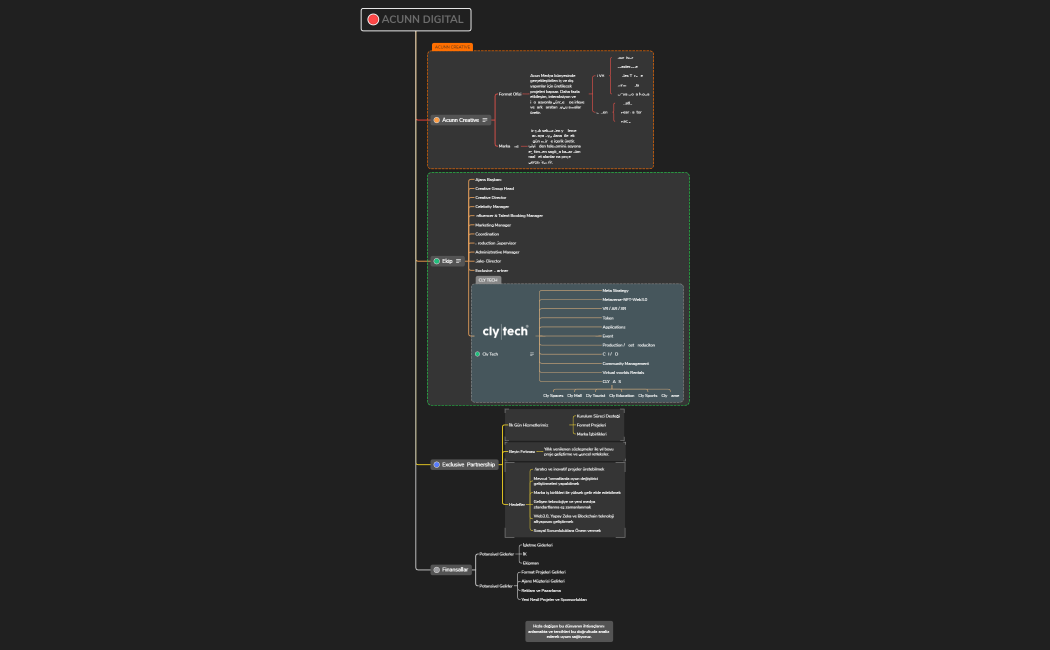Image resolution: width=1050 pixels, height=650 pixels.
Task: Click the blue marker on Exclusive Partnership
Action: click(x=437, y=465)
